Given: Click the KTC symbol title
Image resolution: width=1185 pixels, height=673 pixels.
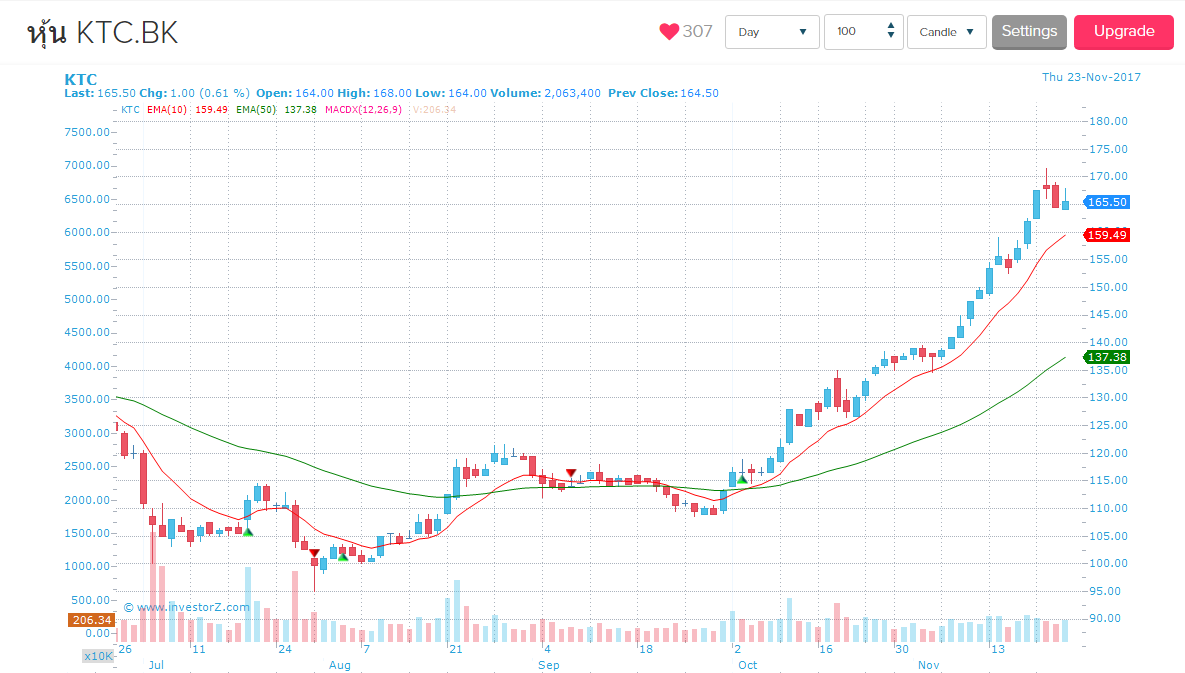Looking at the screenshot, I should [x=81, y=79].
